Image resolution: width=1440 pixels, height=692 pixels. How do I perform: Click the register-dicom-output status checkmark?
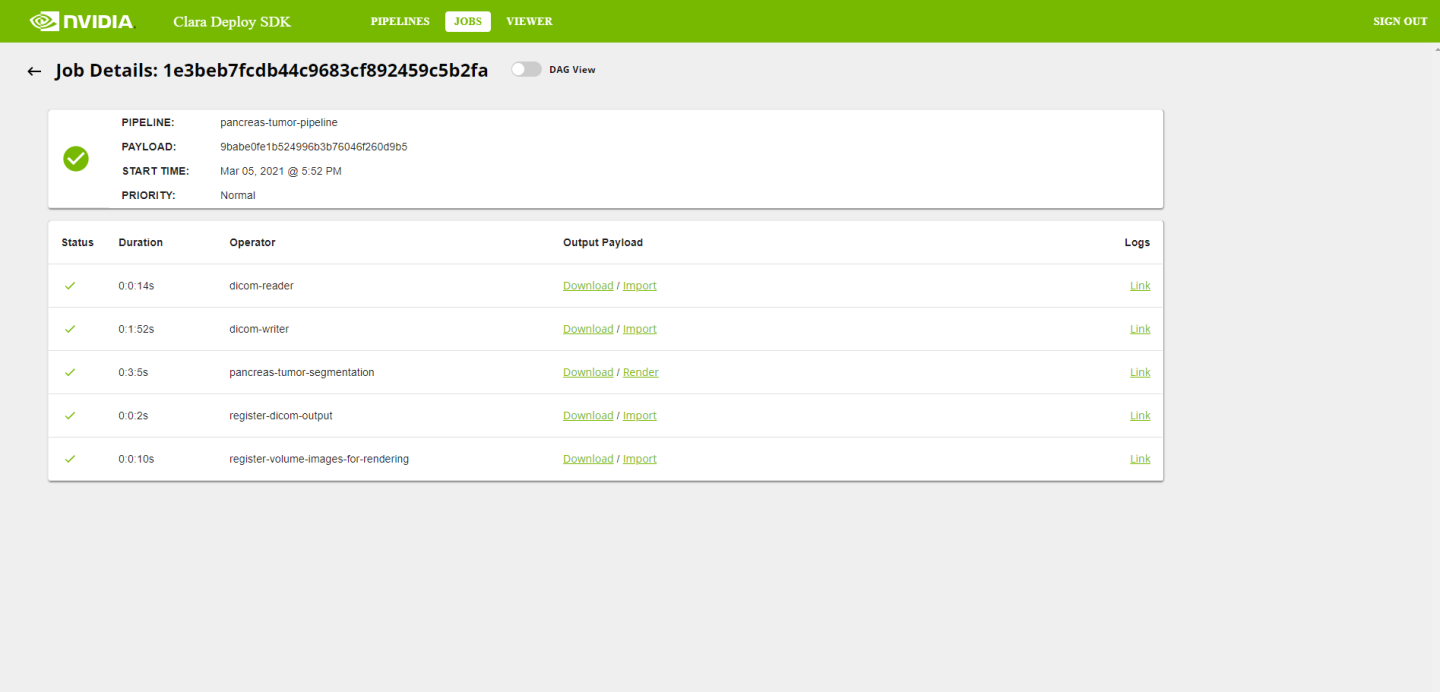[x=70, y=415]
